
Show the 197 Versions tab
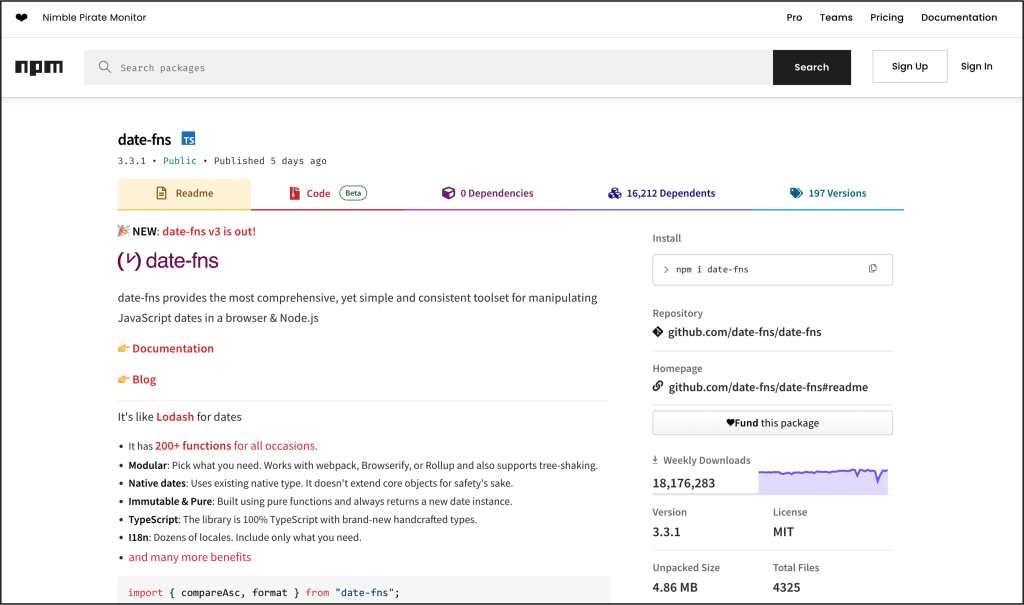click(x=828, y=193)
